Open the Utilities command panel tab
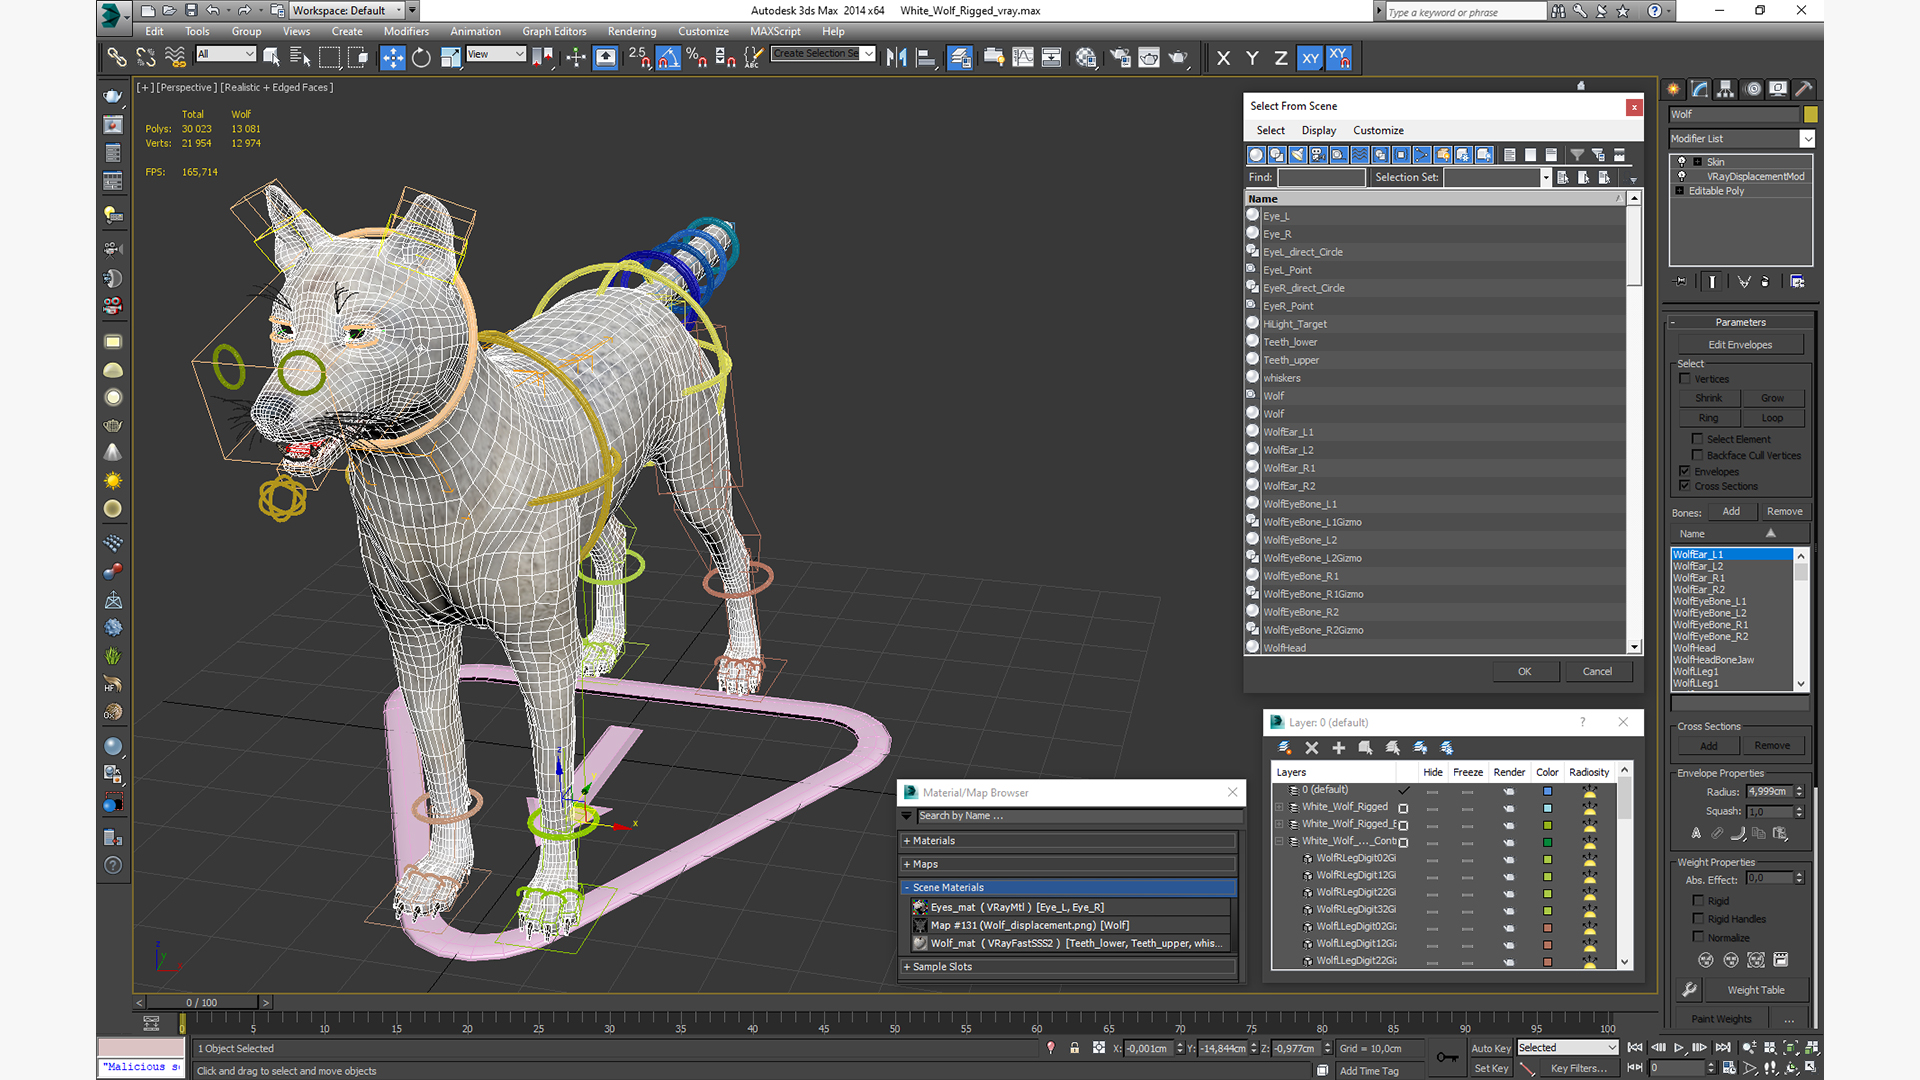Image resolution: width=1920 pixels, height=1080 pixels. [x=1804, y=89]
